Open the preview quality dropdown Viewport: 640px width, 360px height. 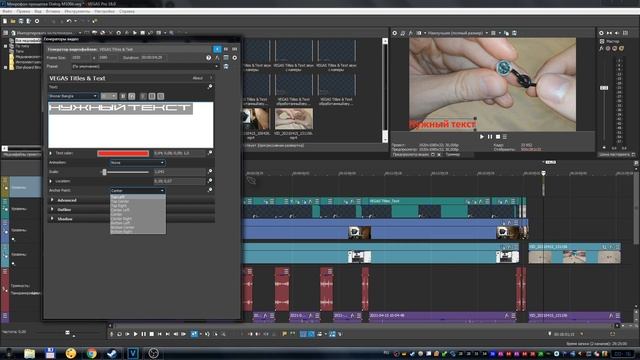click(457, 33)
